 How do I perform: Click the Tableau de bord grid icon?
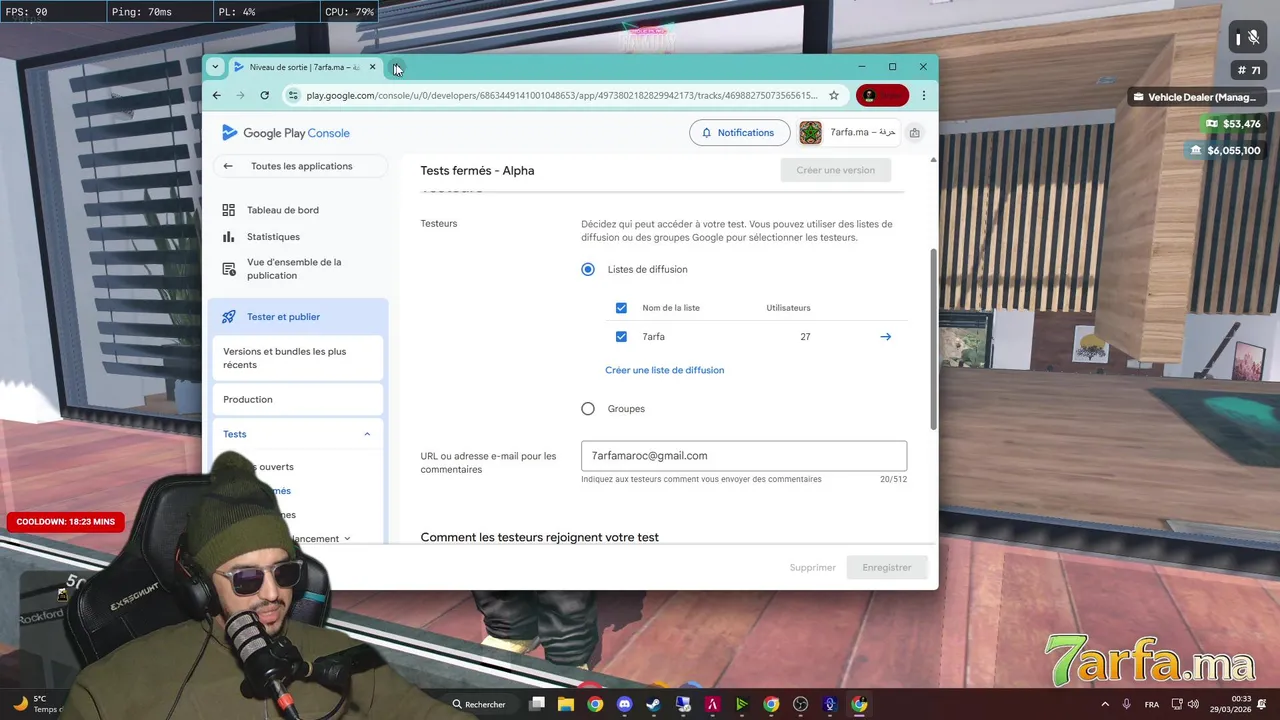(x=228, y=210)
